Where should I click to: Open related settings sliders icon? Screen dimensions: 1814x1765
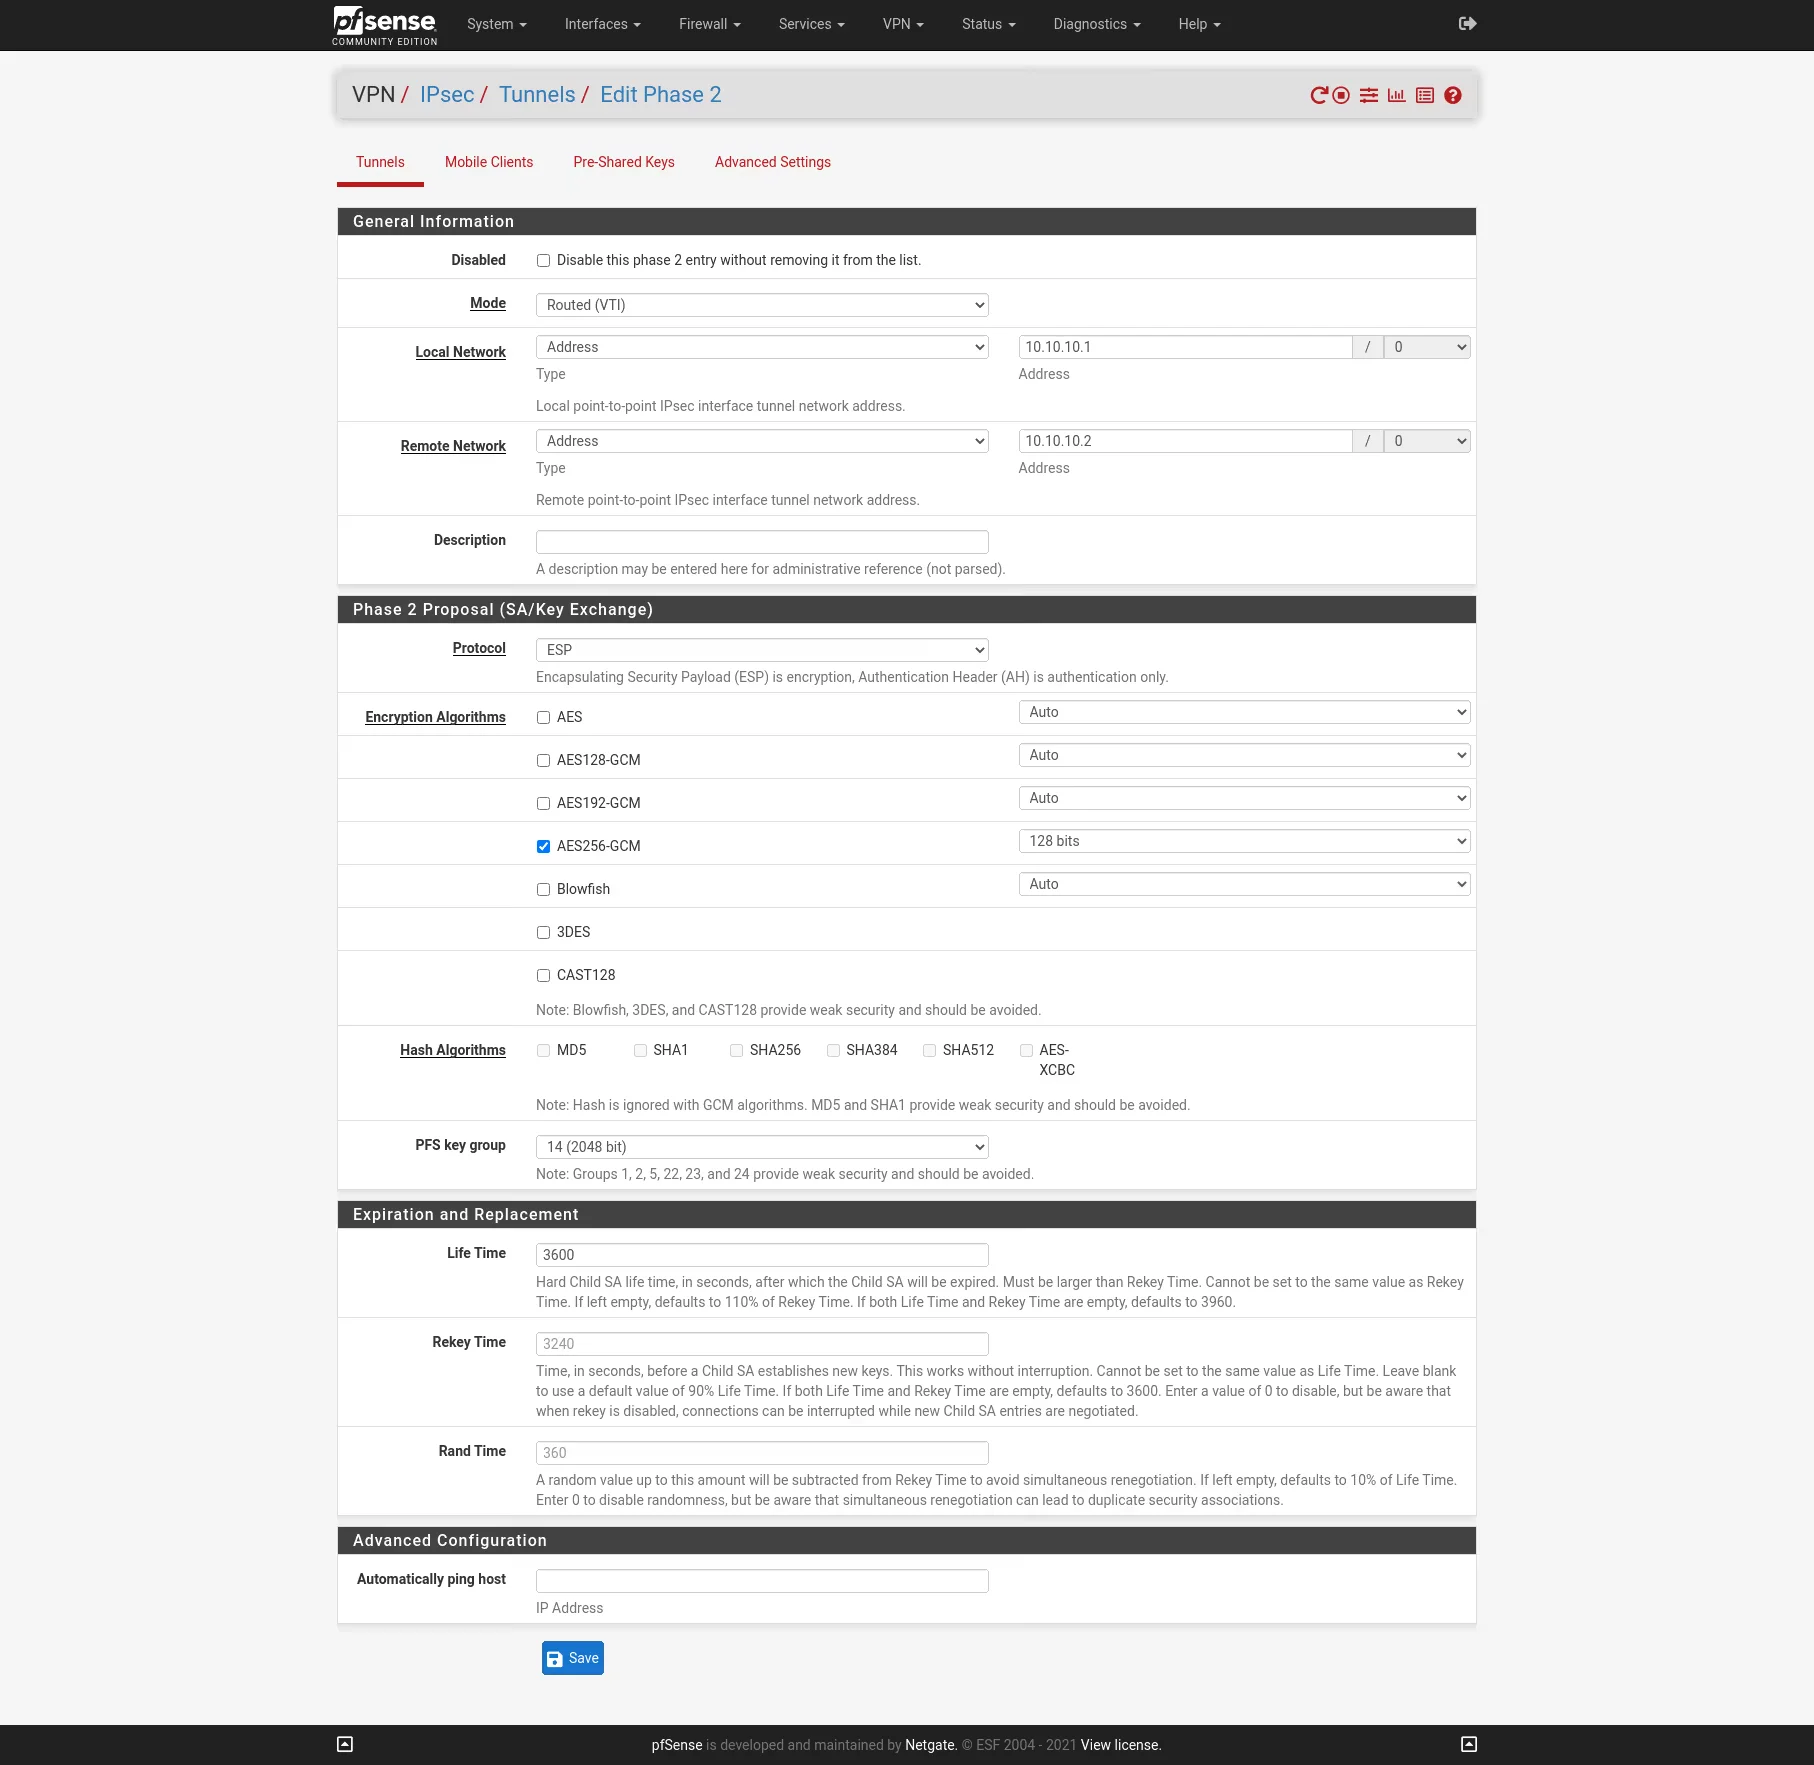pyautogui.click(x=1369, y=95)
